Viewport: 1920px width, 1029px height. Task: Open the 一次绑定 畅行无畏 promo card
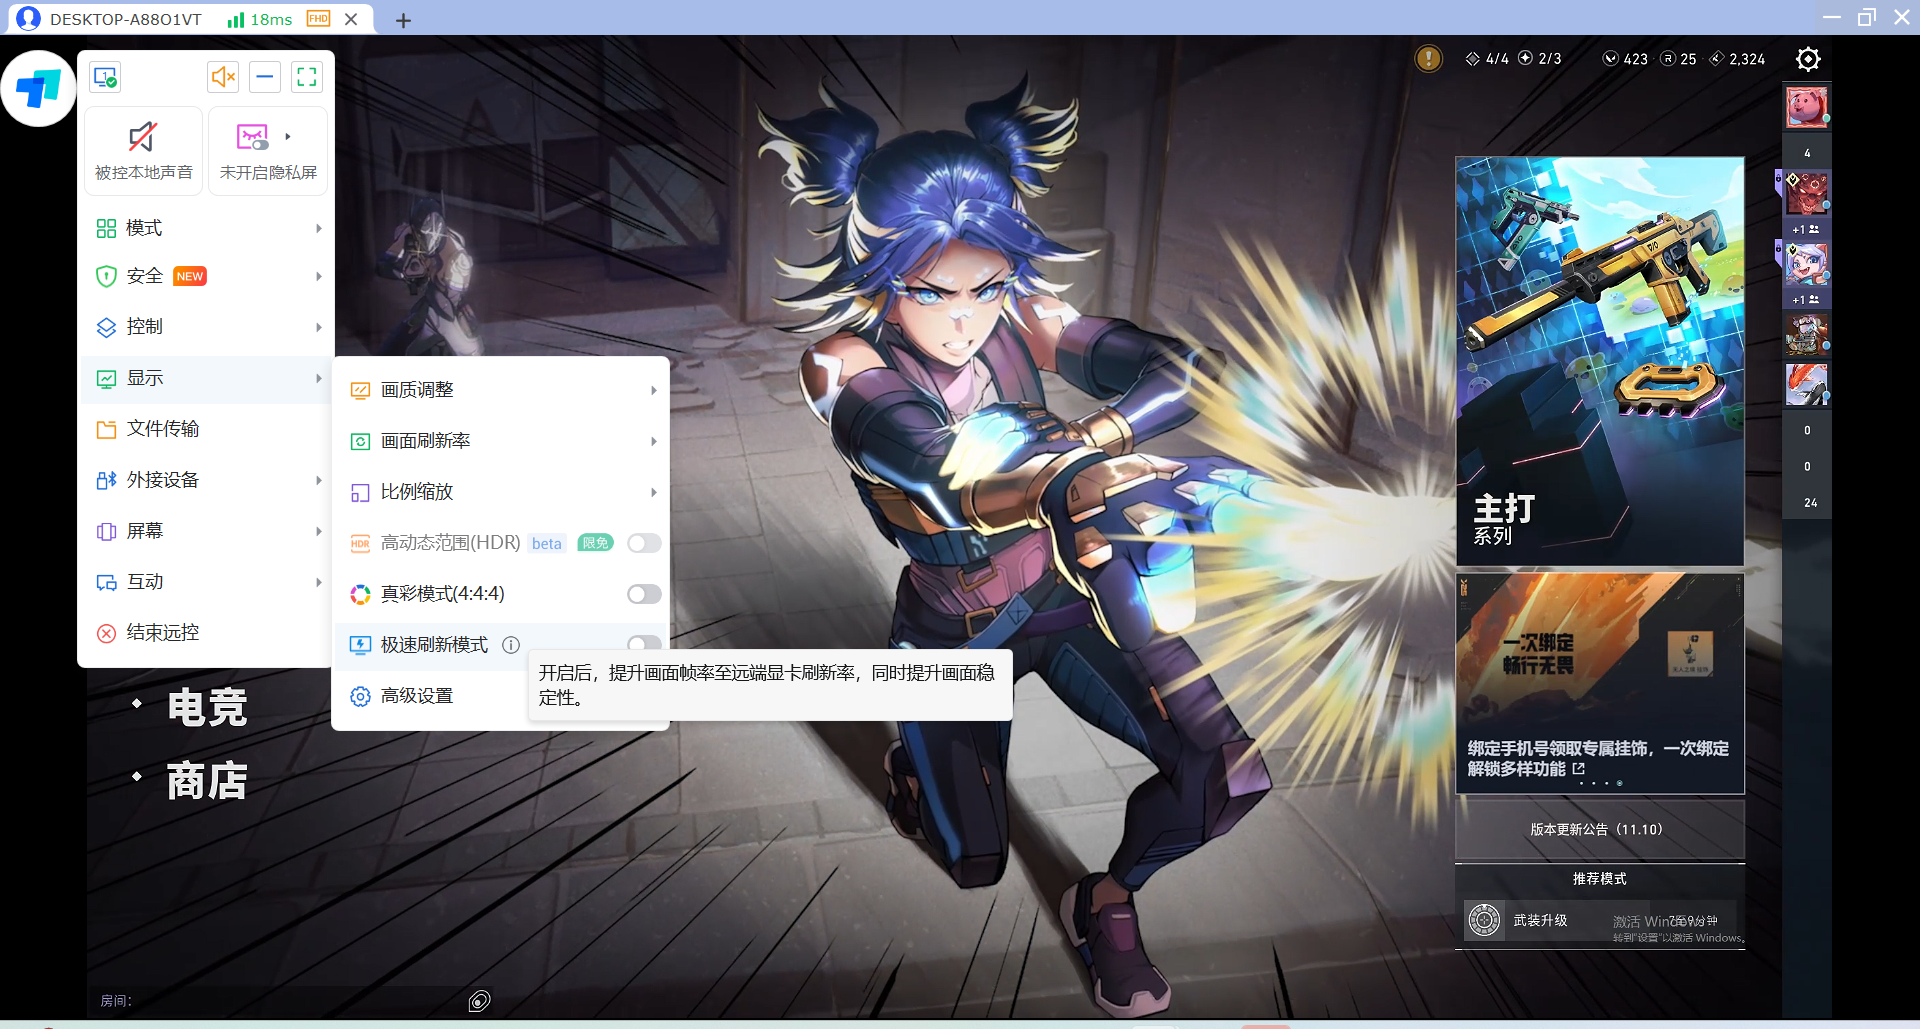(1600, 683)
